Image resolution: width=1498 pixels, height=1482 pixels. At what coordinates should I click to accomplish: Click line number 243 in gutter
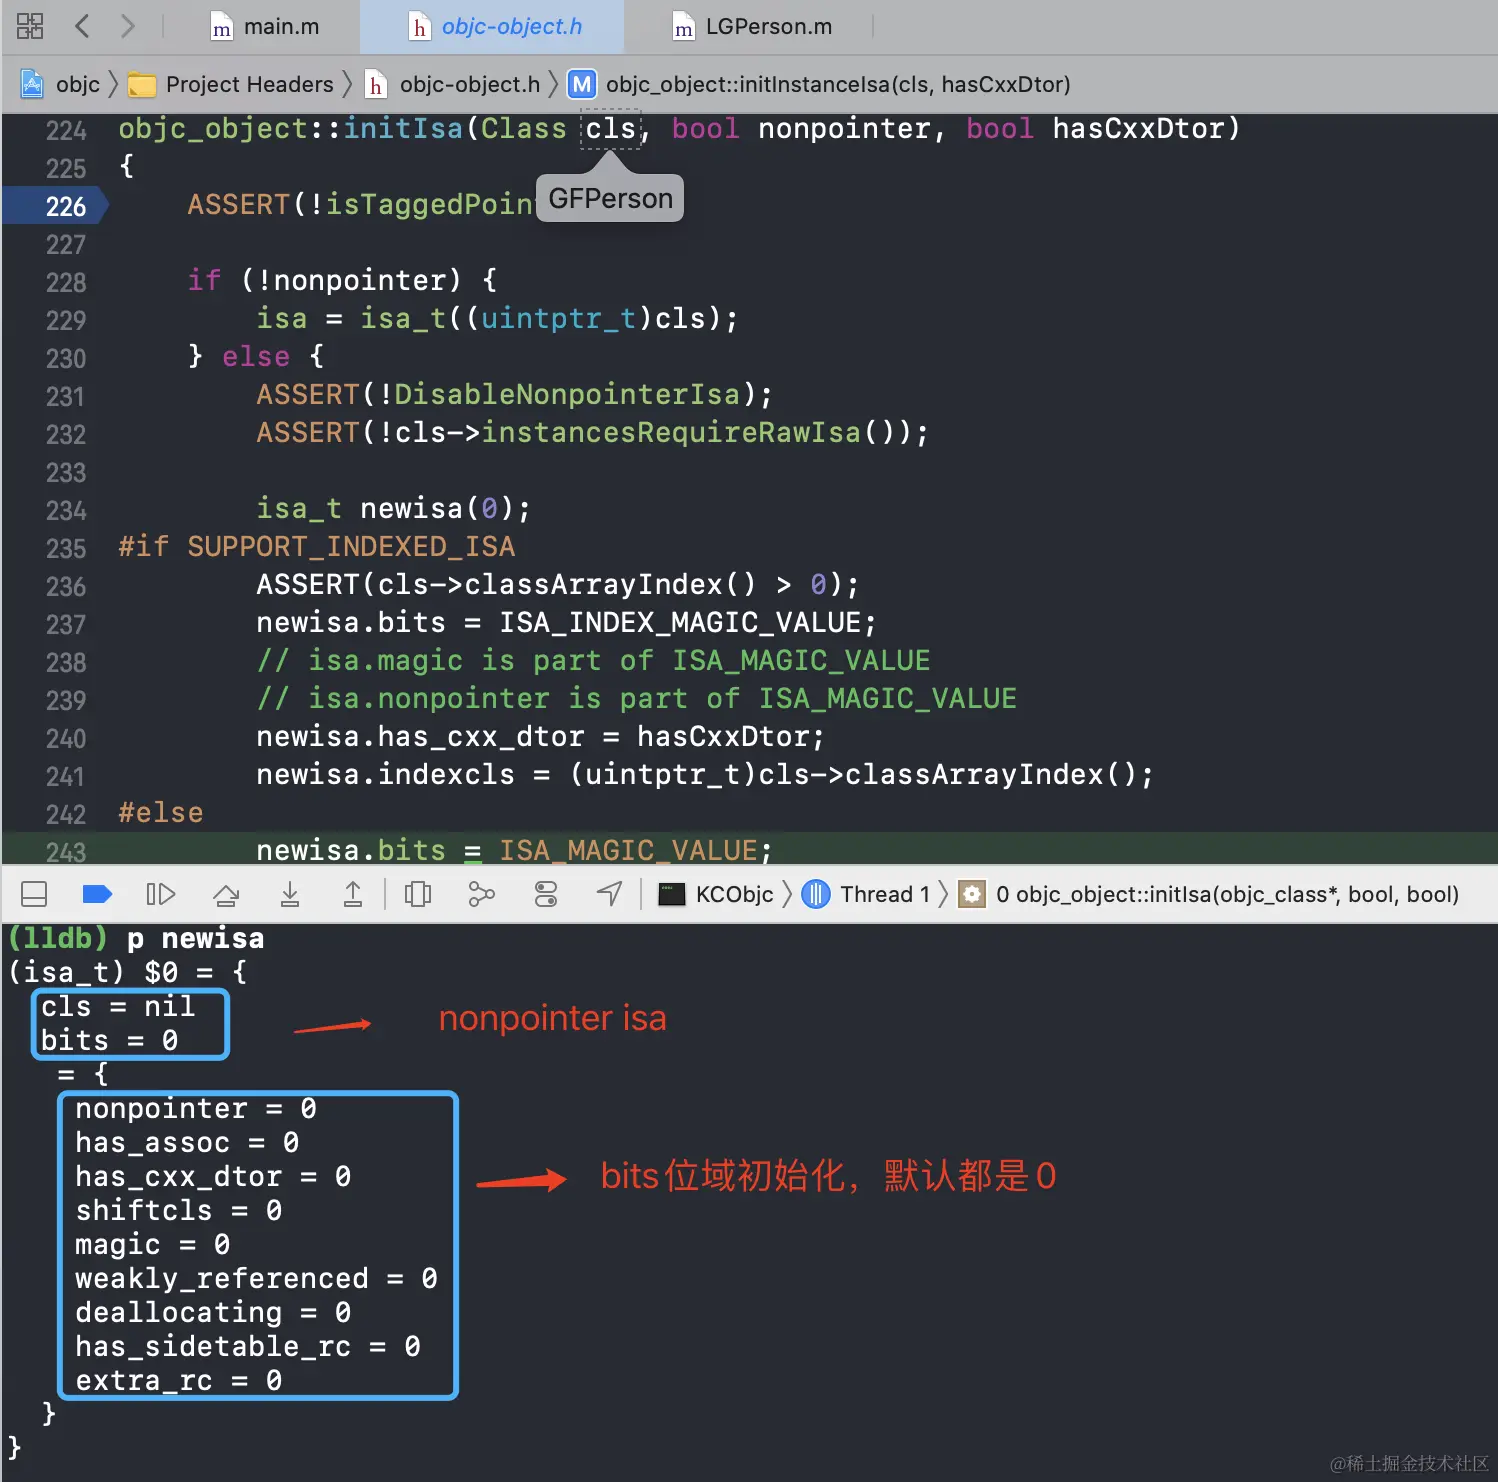[x=66, y=851]
